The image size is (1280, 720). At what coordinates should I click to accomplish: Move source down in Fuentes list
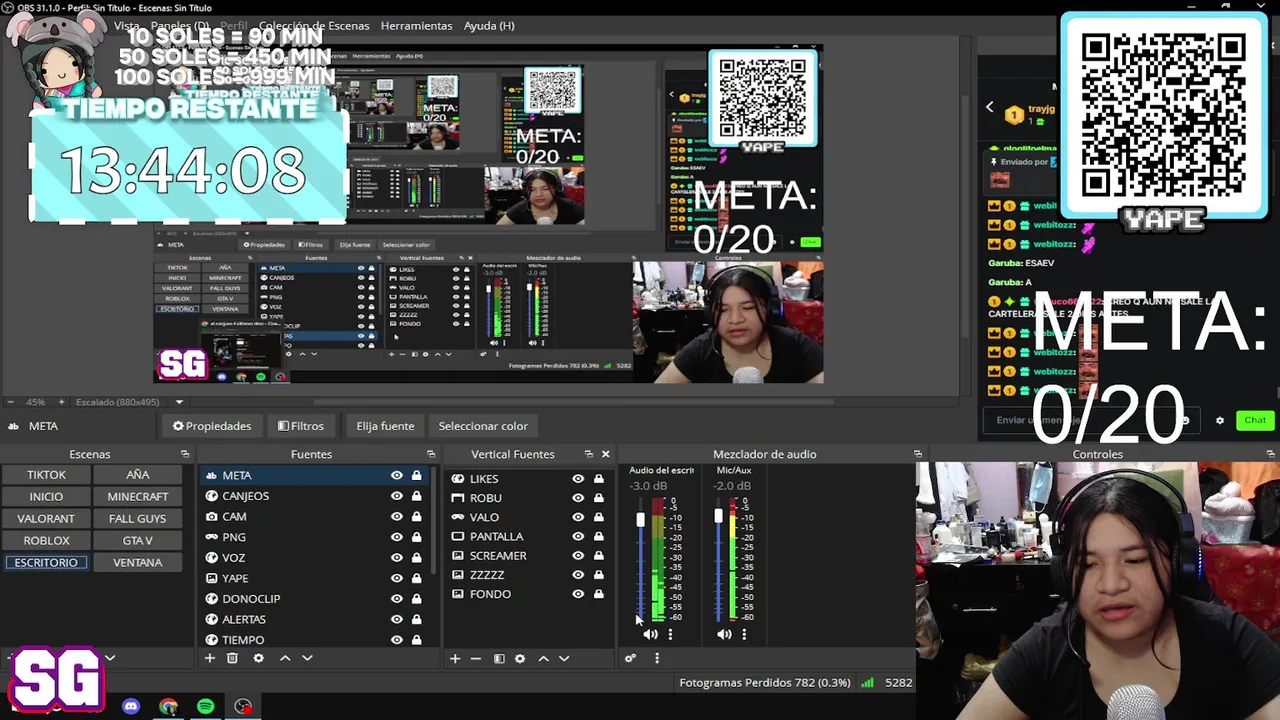[307, 658]
